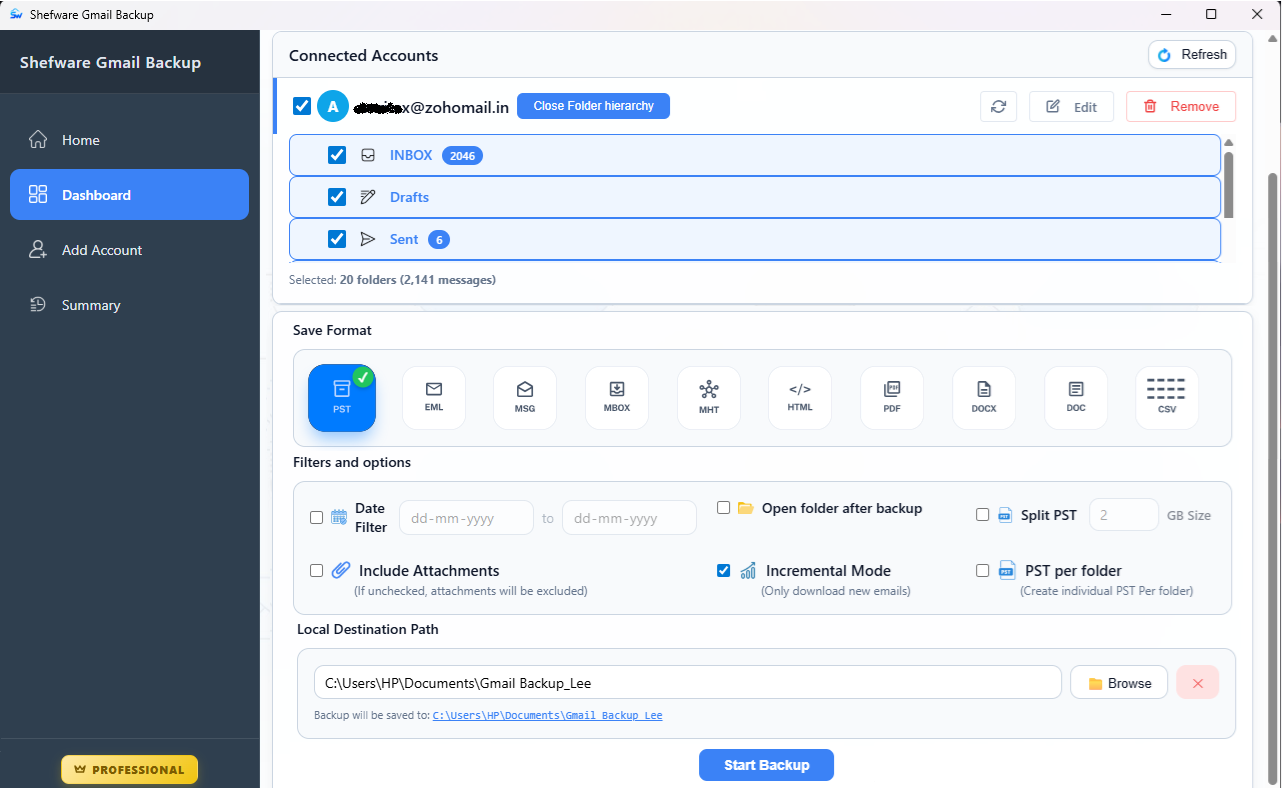Click the Local Destination Path field
The height and width of the screenshot is (790, 1282).
tap(687, 683)
